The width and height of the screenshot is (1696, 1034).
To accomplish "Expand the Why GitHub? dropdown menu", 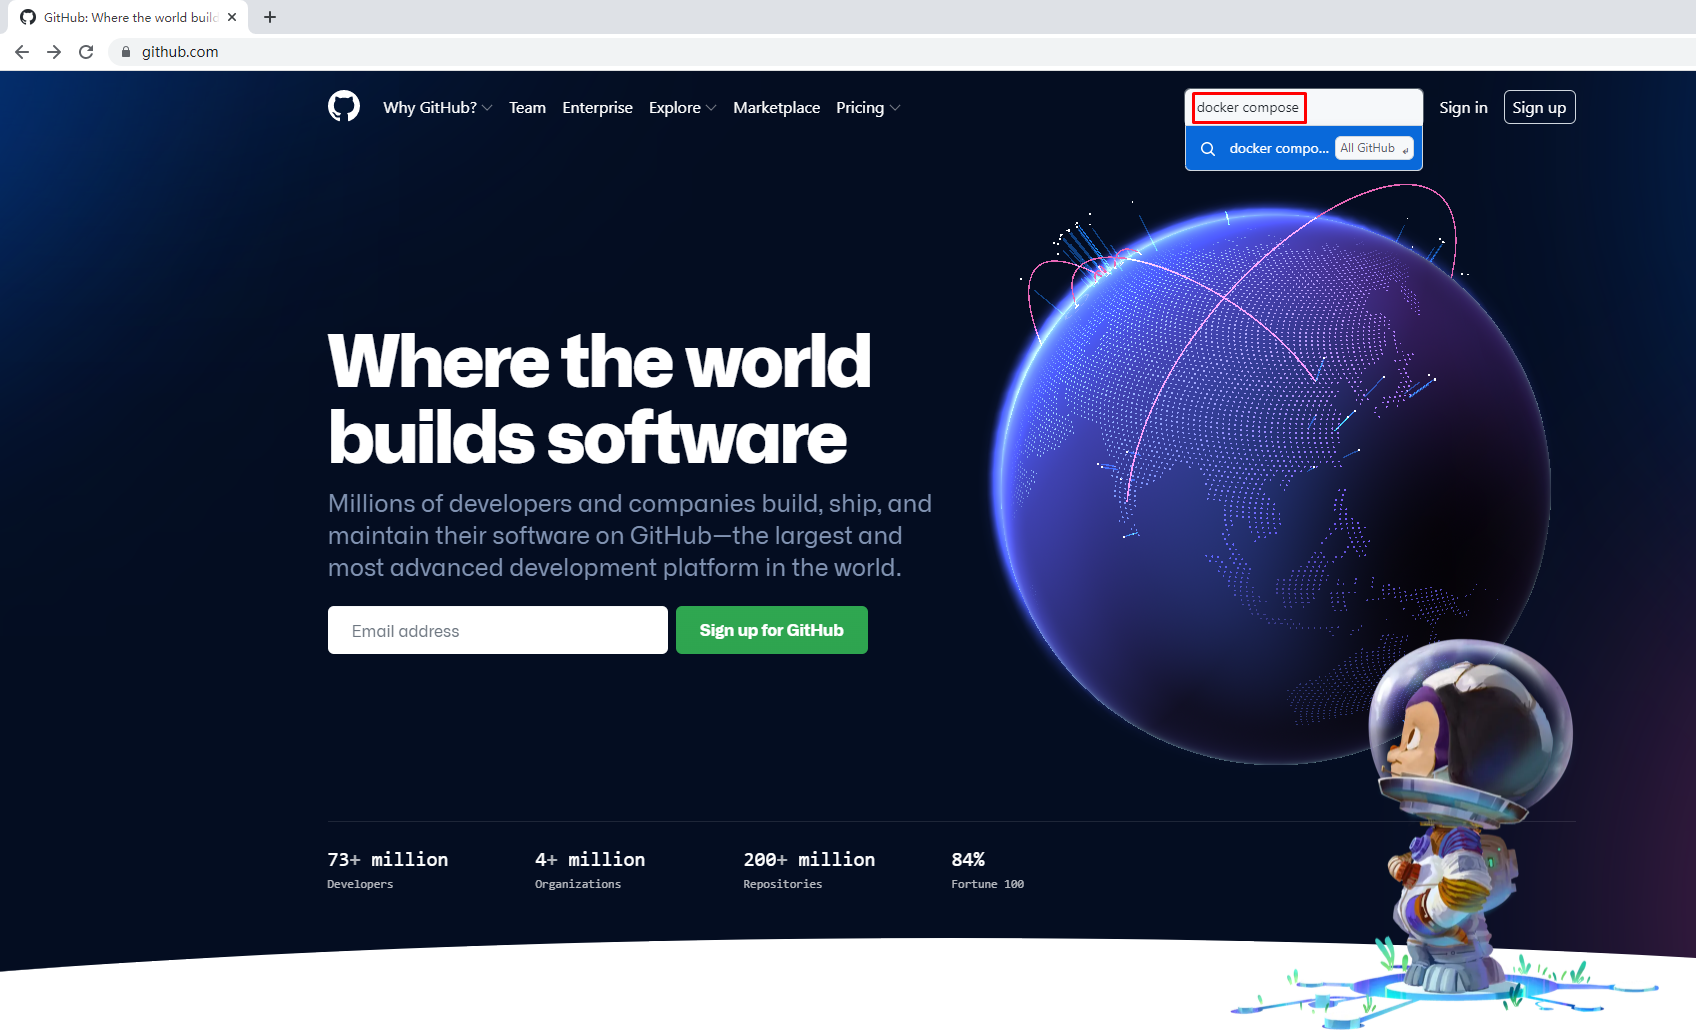I will point(437,107).
